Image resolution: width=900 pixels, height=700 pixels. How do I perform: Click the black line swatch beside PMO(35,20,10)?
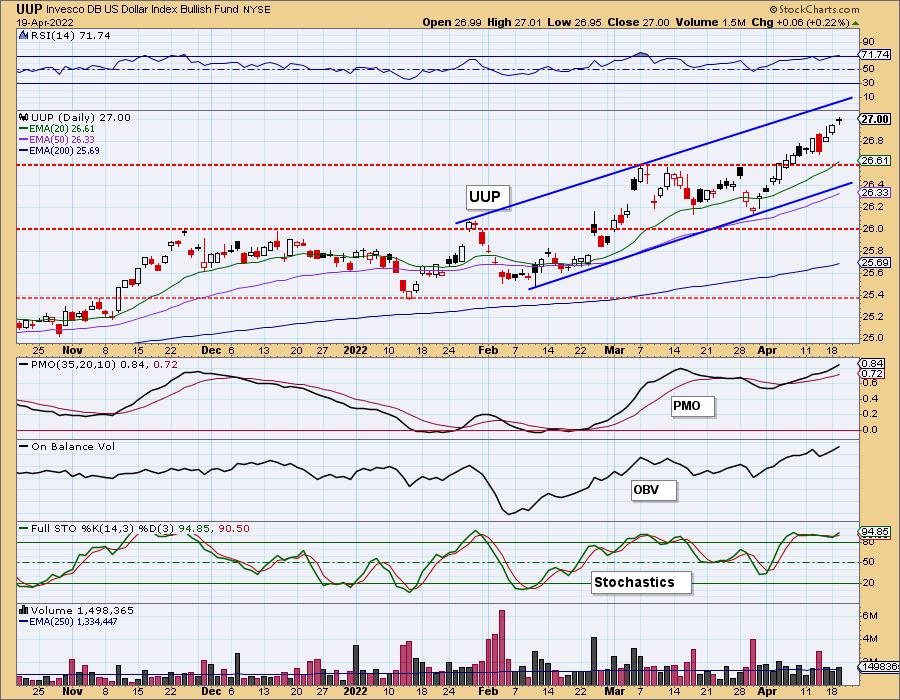tap(24, 364)
